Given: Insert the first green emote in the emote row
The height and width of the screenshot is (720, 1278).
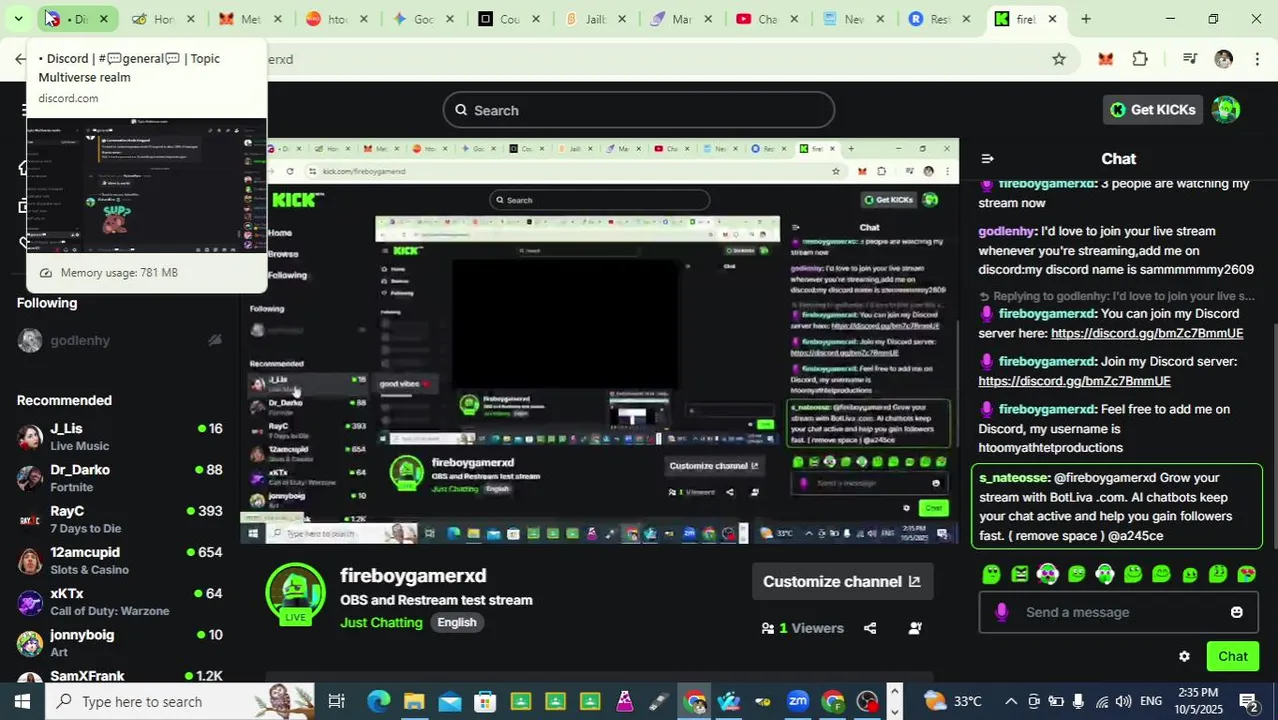Looking at the screenshot, I should coord(991,574).
